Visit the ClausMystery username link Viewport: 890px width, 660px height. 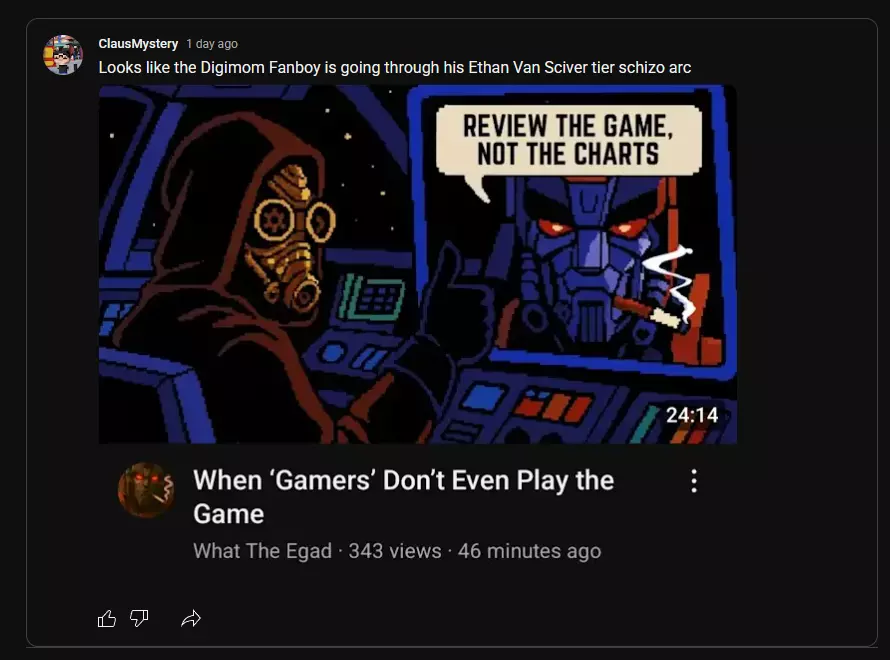138,44
